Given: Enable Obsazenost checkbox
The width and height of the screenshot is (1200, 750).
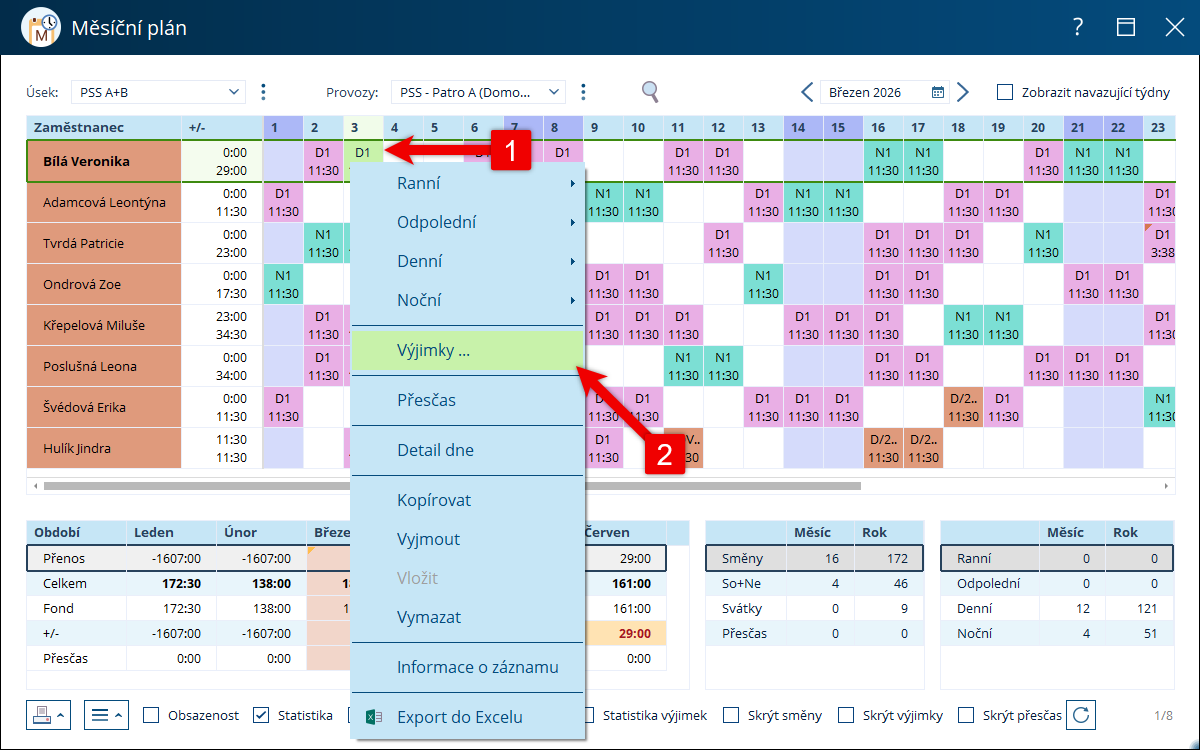Looking at the screenshot, I should pos(152,715).
